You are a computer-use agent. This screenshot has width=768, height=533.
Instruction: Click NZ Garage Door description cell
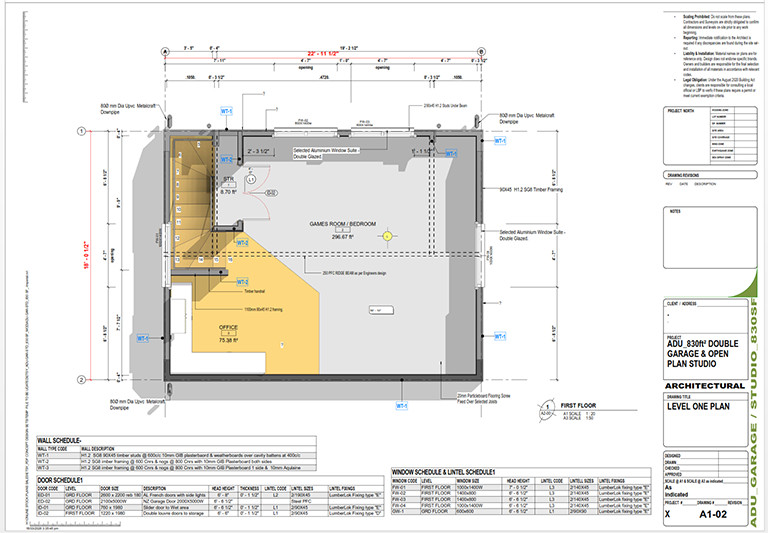[x=176, y=501]
